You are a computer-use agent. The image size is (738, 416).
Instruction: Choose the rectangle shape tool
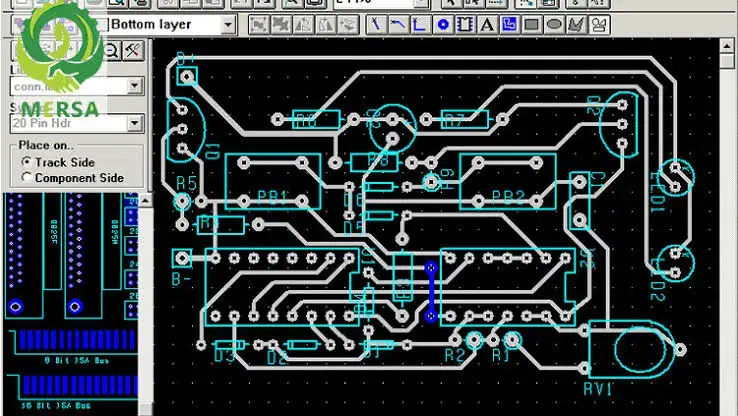532,23
